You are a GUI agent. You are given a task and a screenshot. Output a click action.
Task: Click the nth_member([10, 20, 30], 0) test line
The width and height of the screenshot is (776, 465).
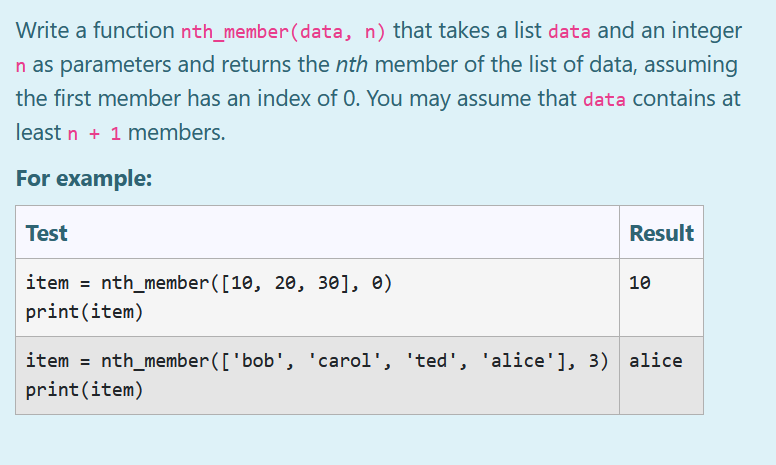(208, 283)
